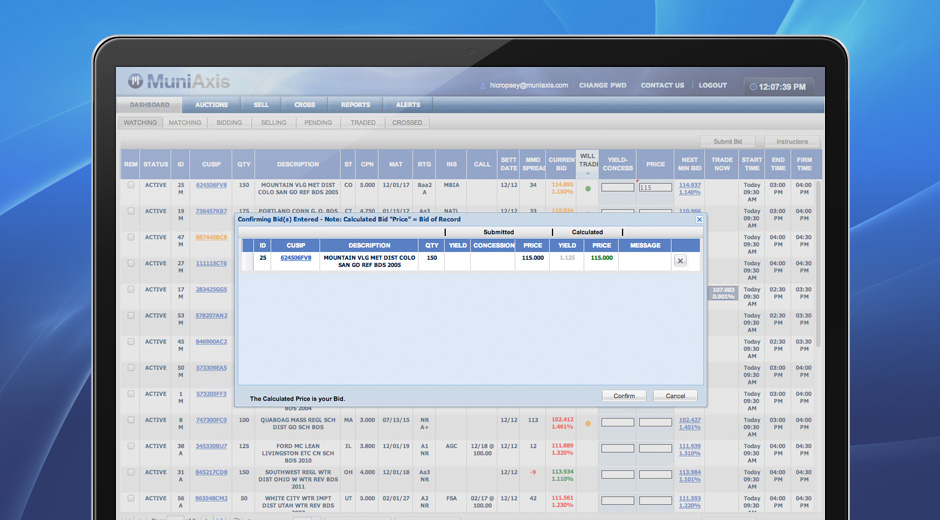Check the REM checkbox for ID 8 row
The width and height of the screenshot is (940, 520).
(x=131, y=420)
